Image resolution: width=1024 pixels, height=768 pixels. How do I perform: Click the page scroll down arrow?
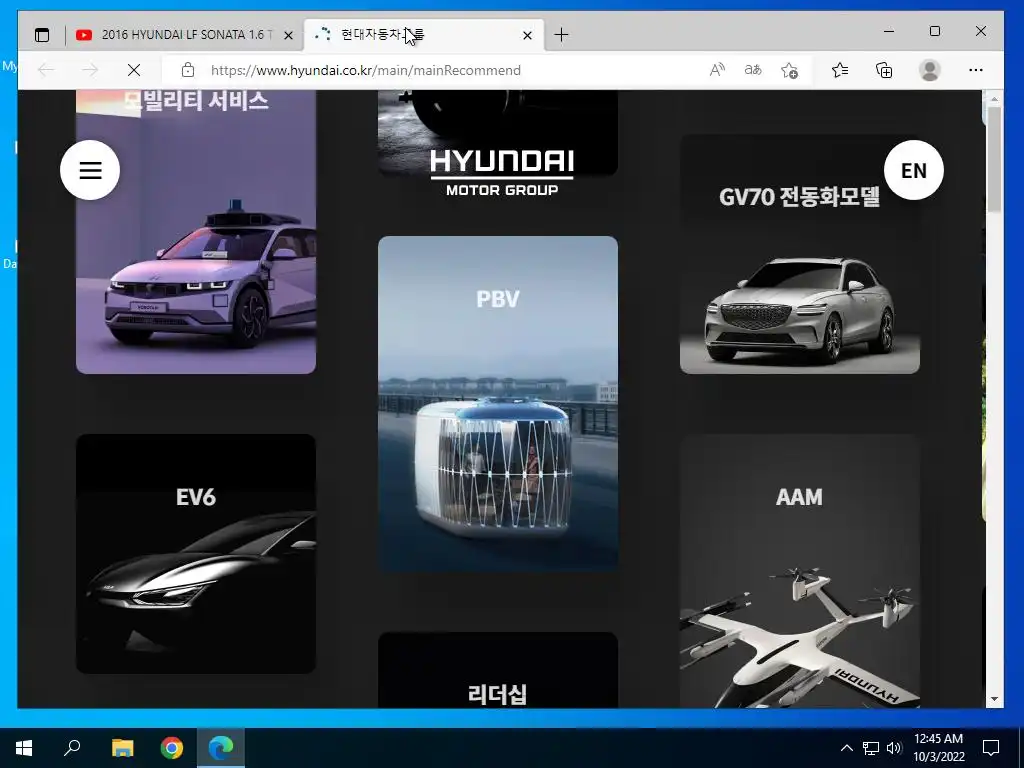[x=994, y=699]
